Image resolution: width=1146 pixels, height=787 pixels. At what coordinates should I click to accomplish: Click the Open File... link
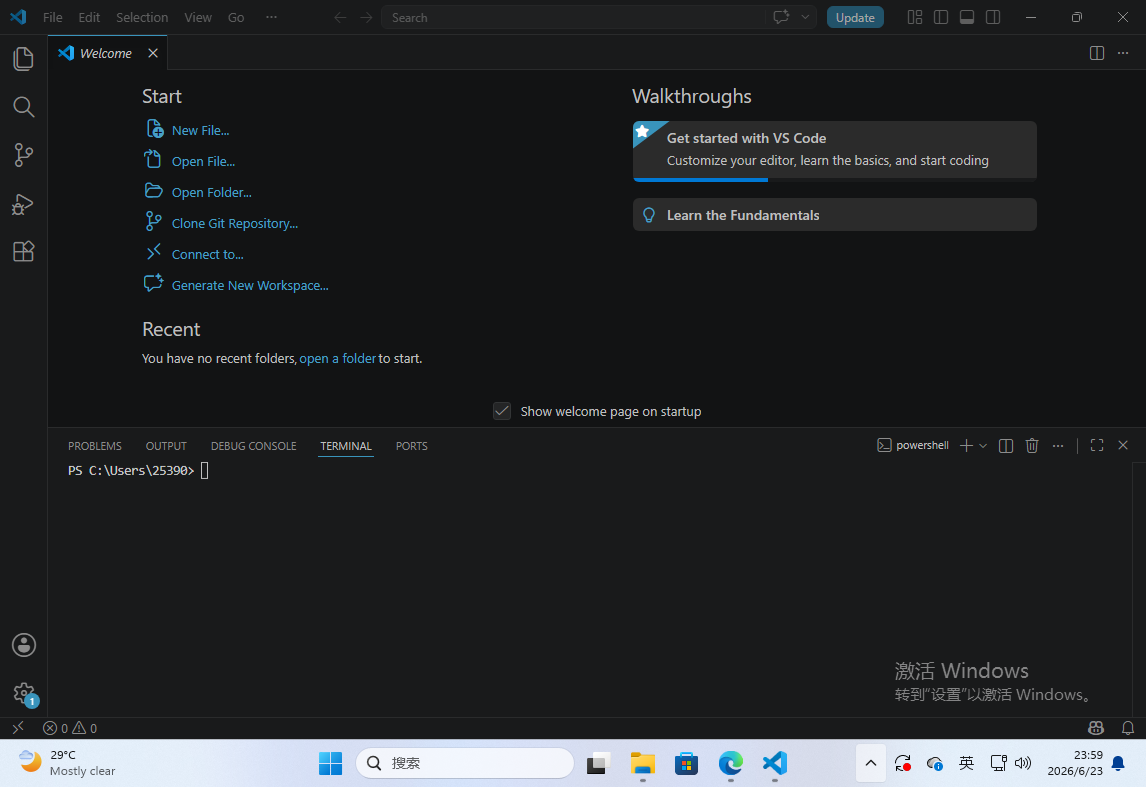[x=203, y=161]
